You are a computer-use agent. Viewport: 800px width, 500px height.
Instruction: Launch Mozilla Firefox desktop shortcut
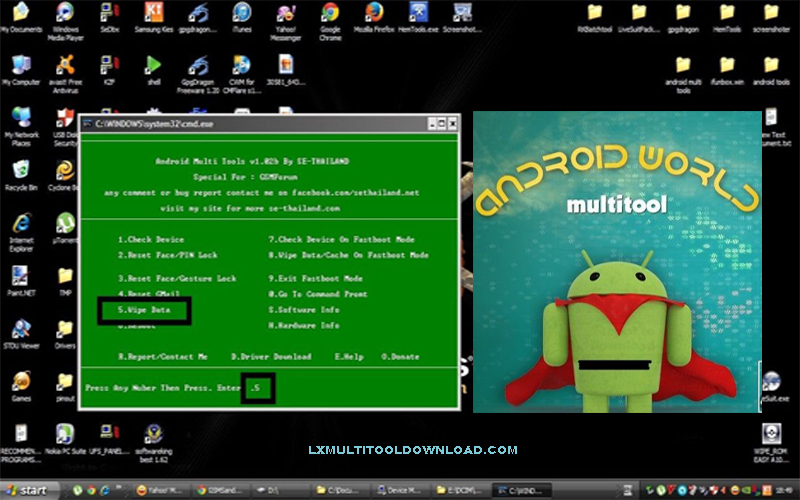[x=374, y=17]
